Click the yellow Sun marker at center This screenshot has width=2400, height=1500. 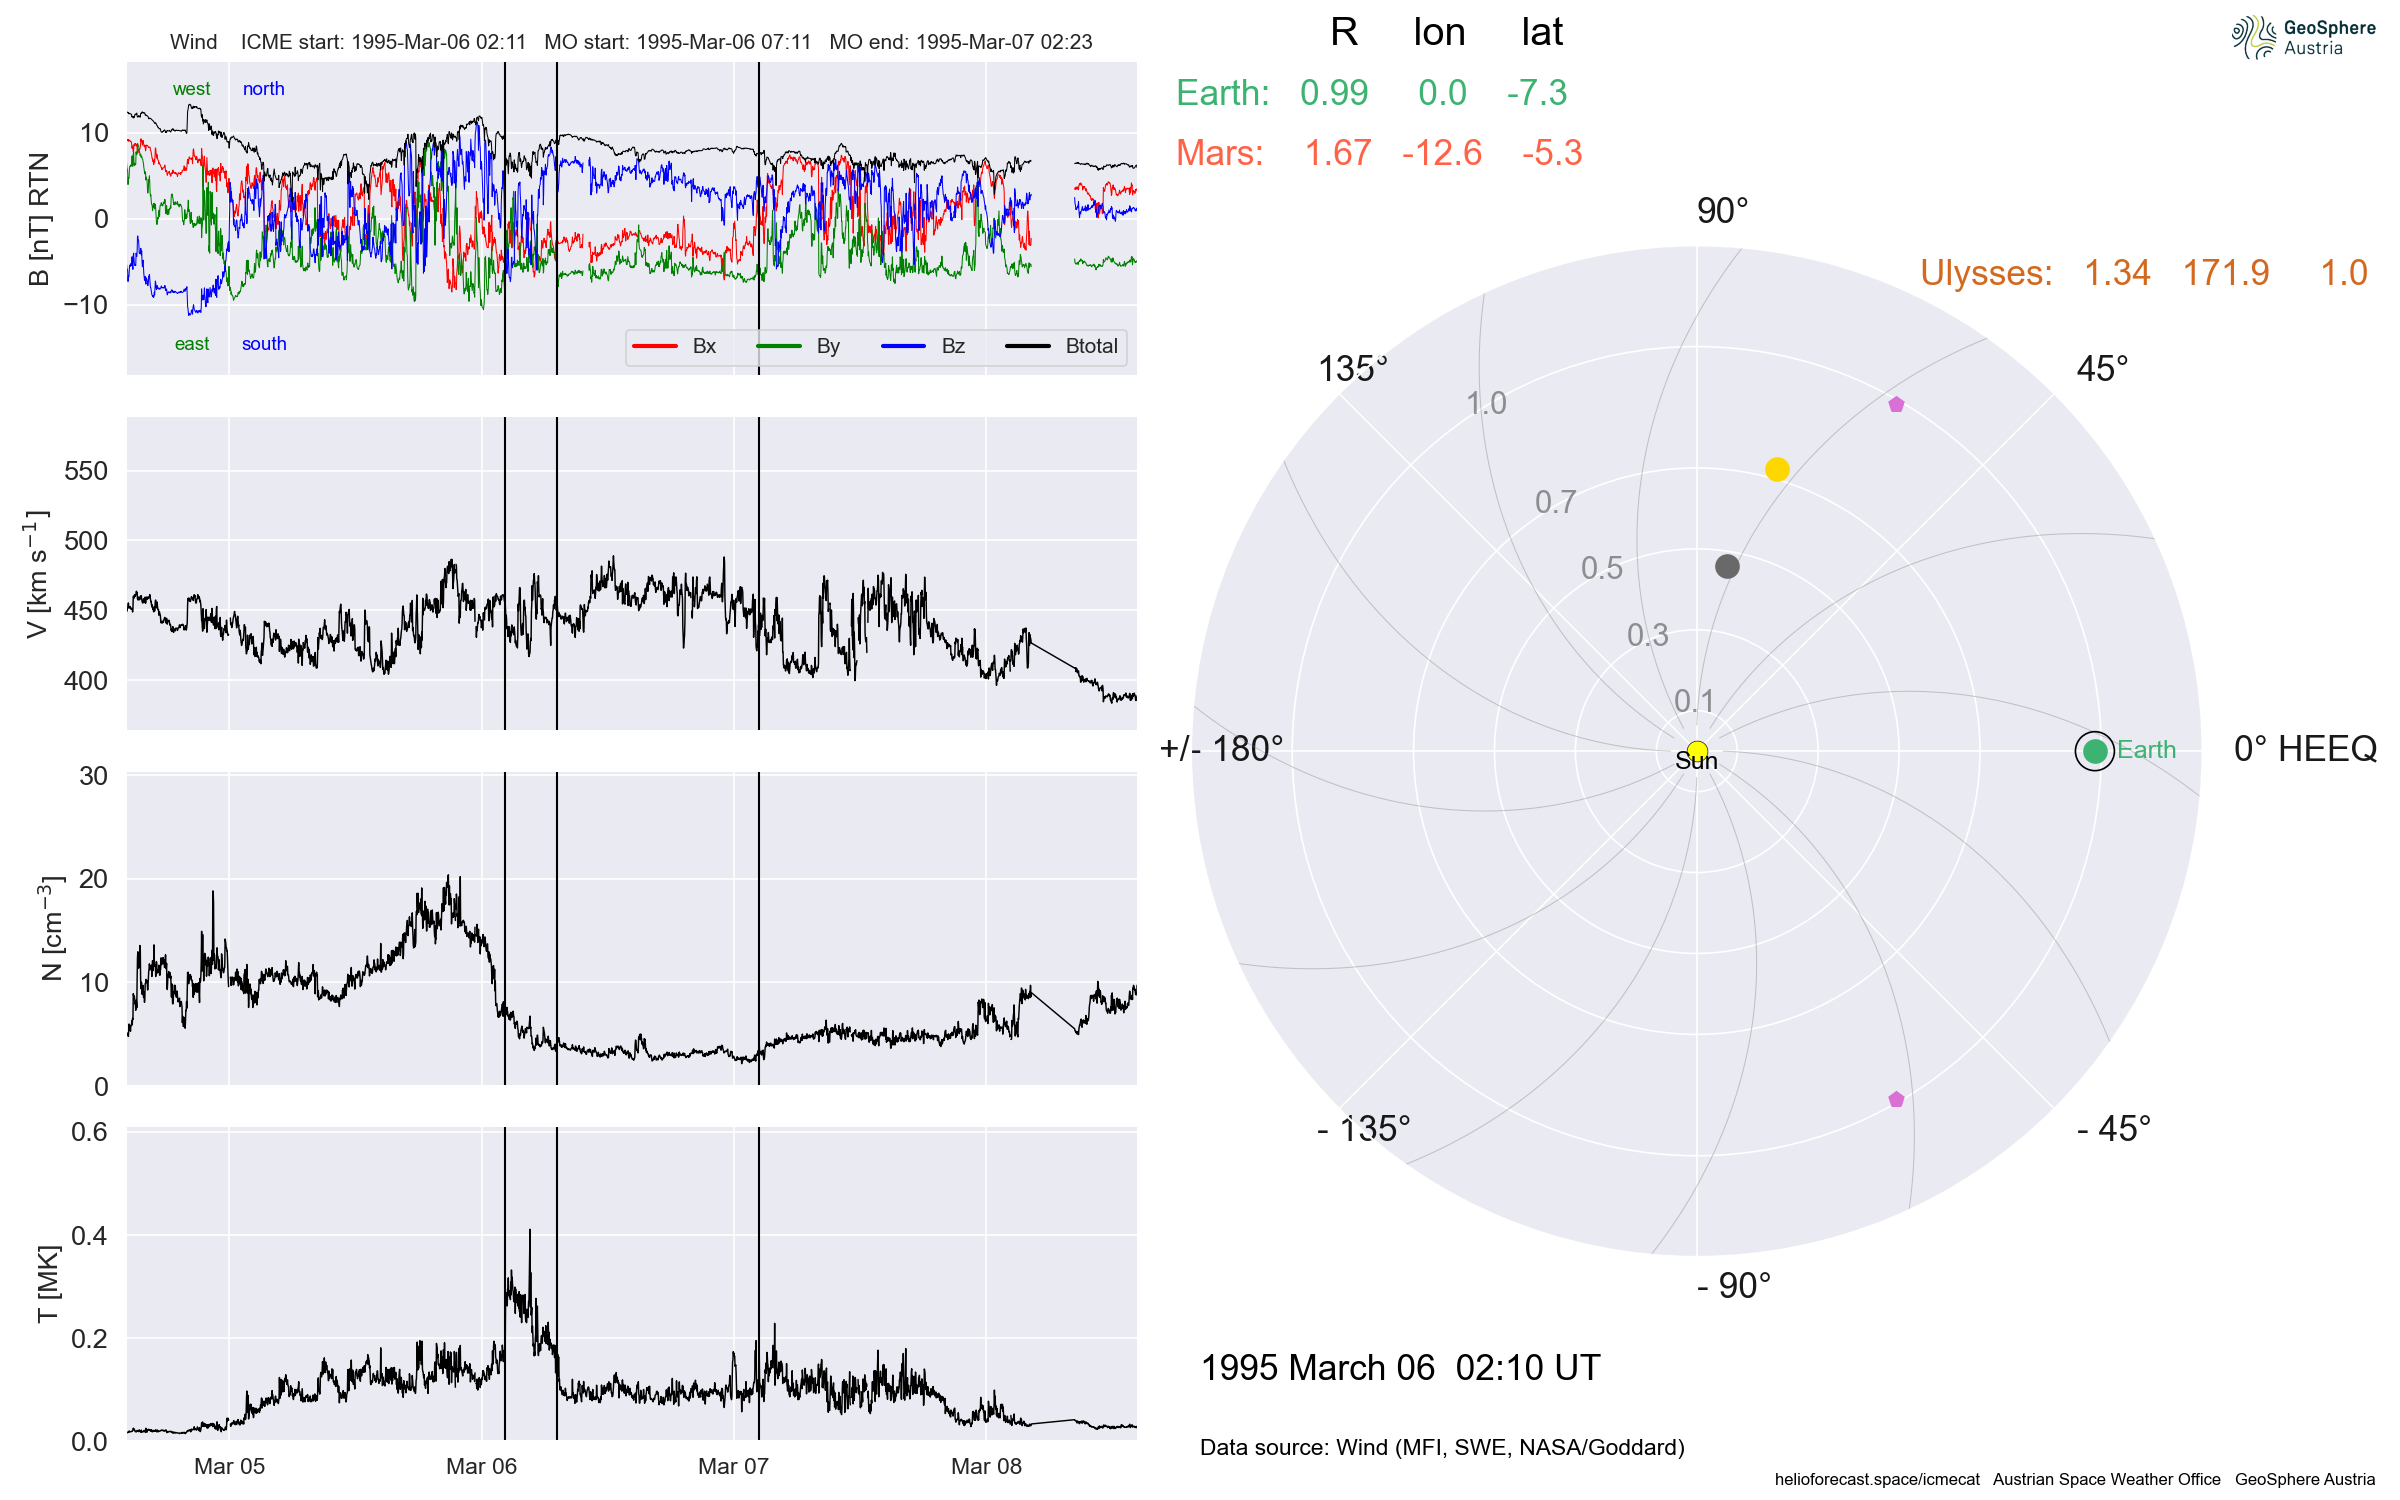(x=1697, y=751)
